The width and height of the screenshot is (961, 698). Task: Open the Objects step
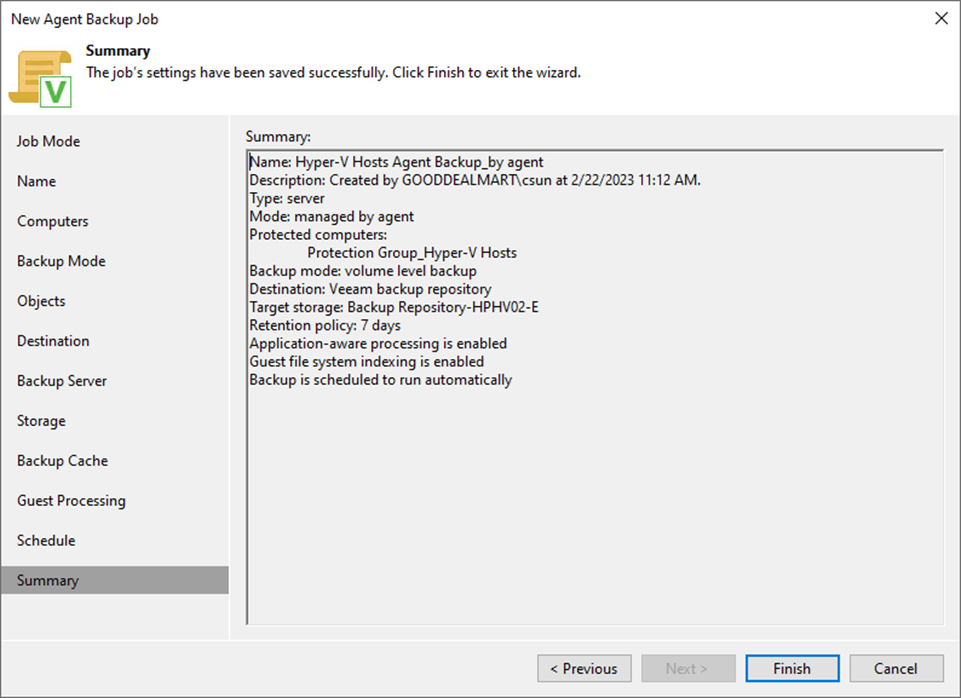click(x=41, y=301)
